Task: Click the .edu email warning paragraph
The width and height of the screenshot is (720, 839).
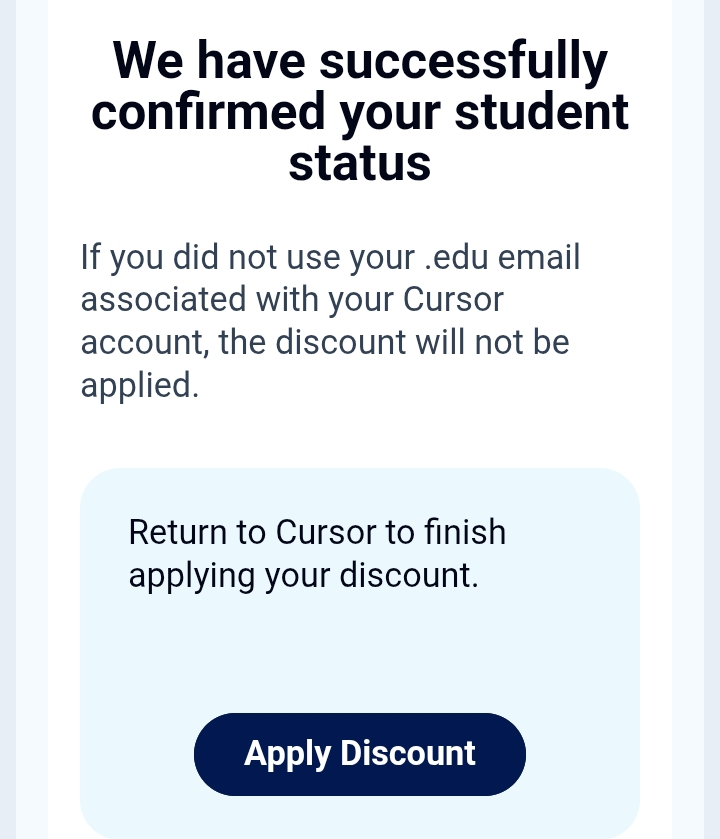Action: 330,321
